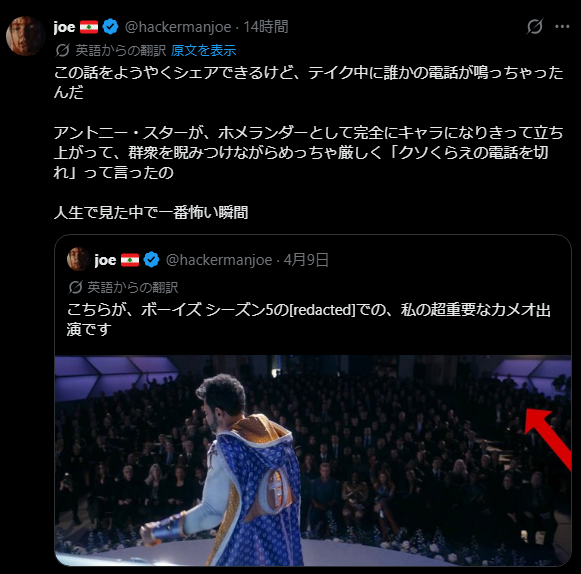Click the translation icon in the main post
This screenshot has height=574, width=581.
click(x=63, y=50)
